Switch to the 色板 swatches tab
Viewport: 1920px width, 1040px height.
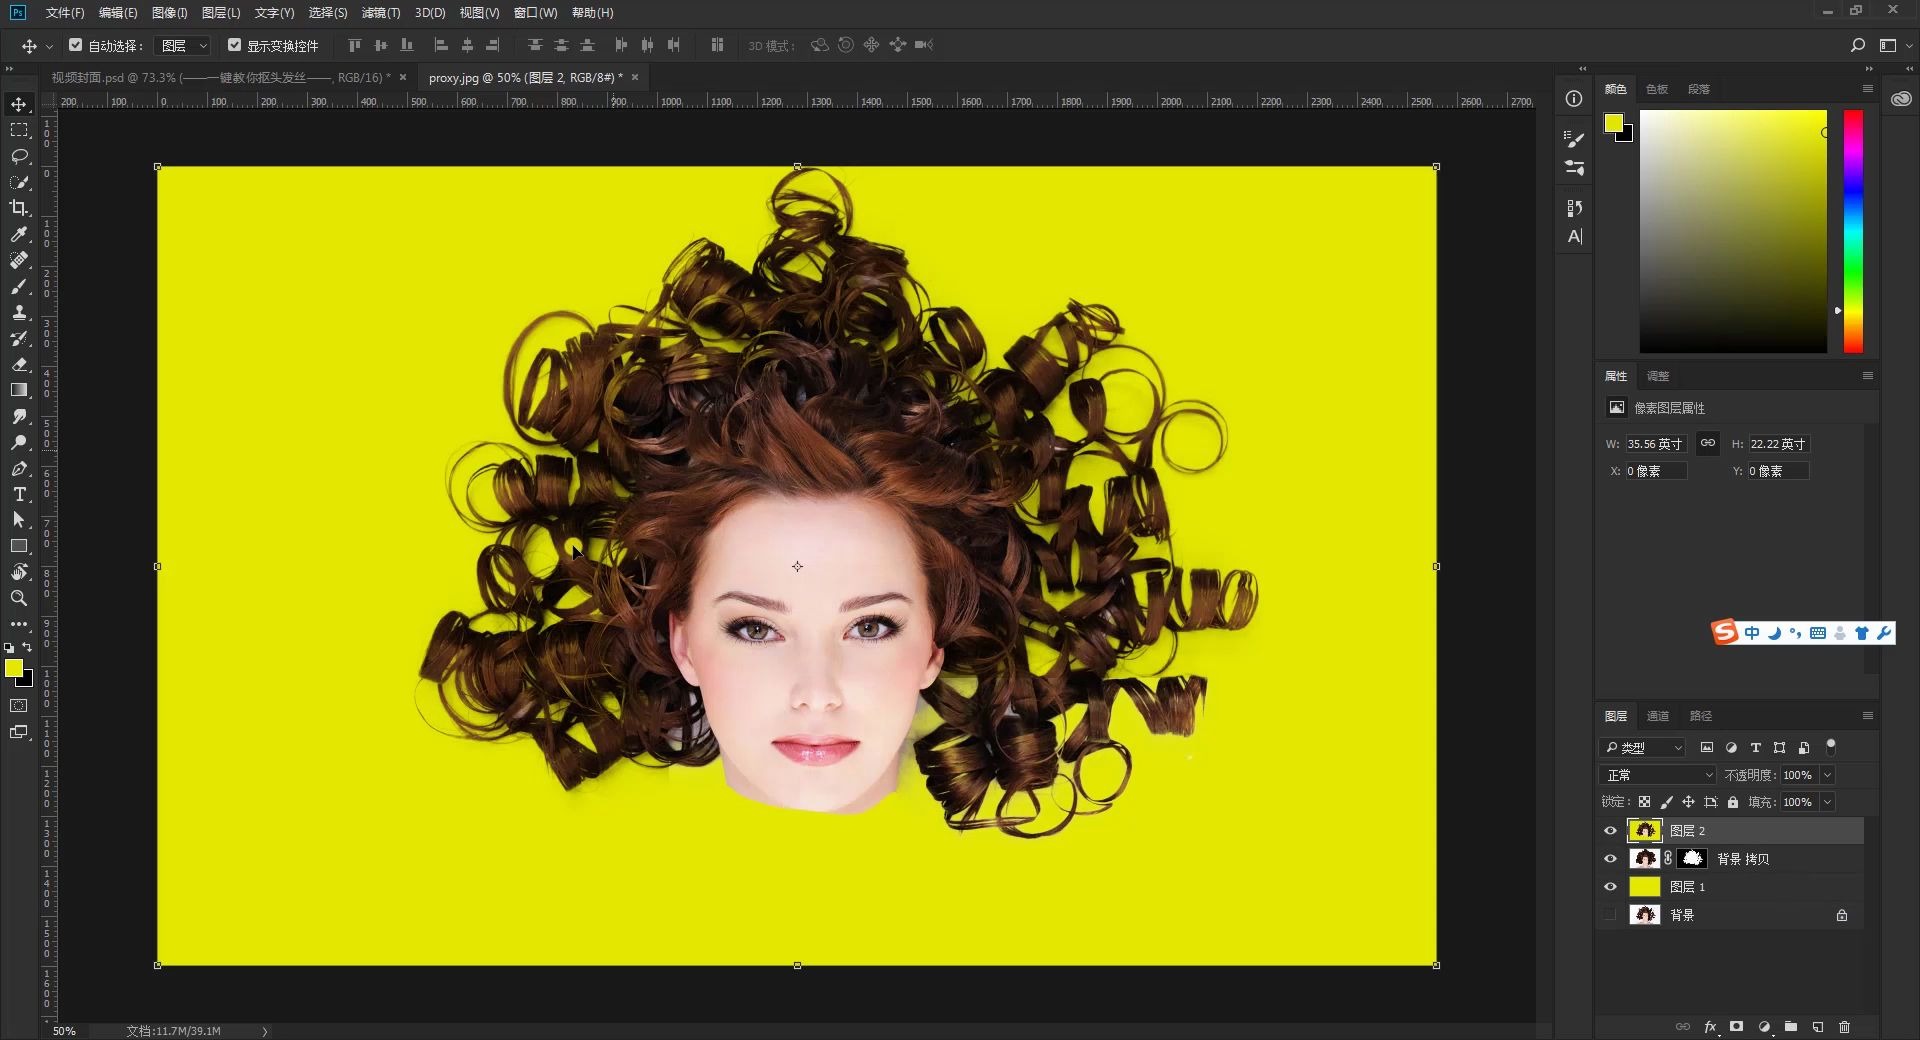tap(1657, 89)
